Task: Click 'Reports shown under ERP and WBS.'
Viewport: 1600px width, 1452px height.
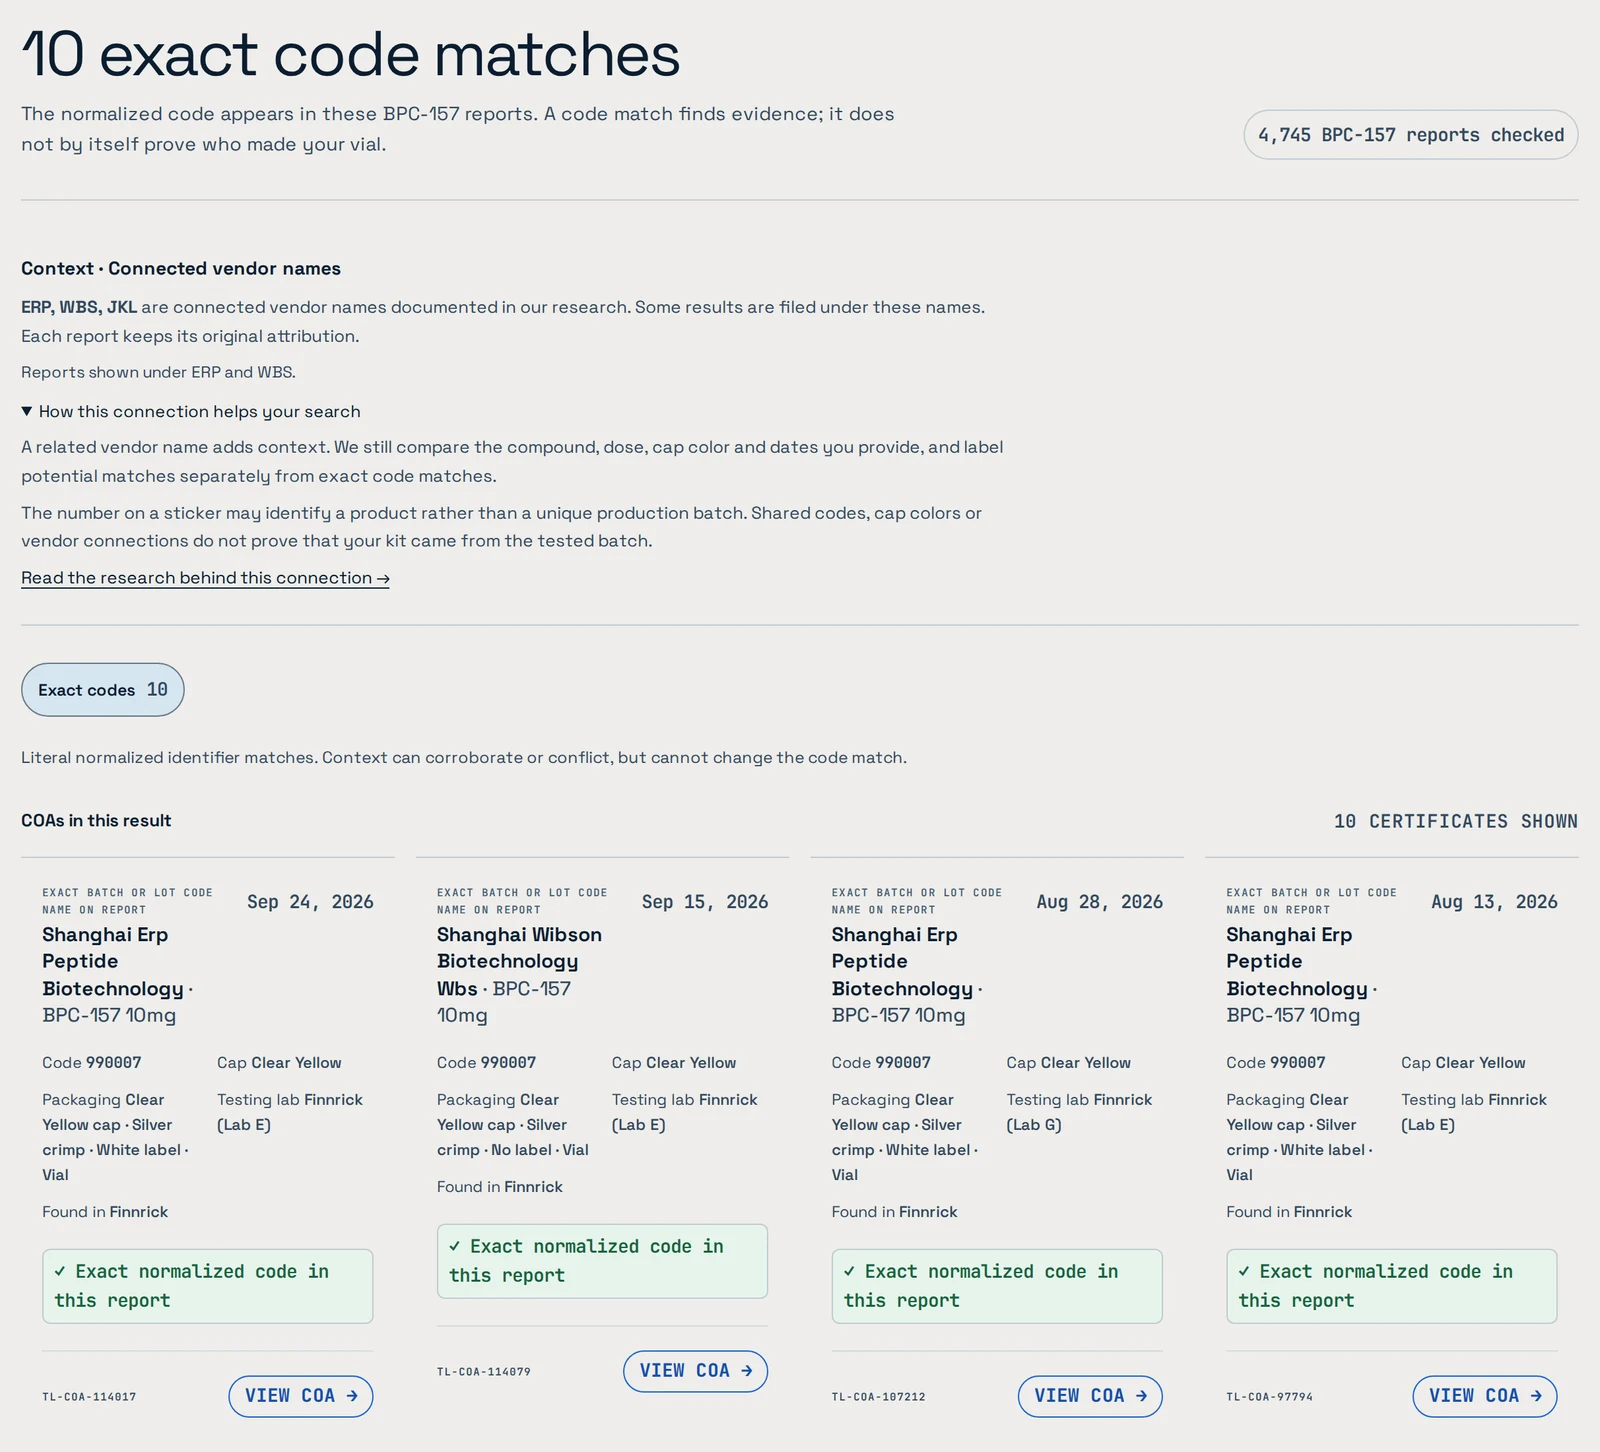Action: click(158, 372)
